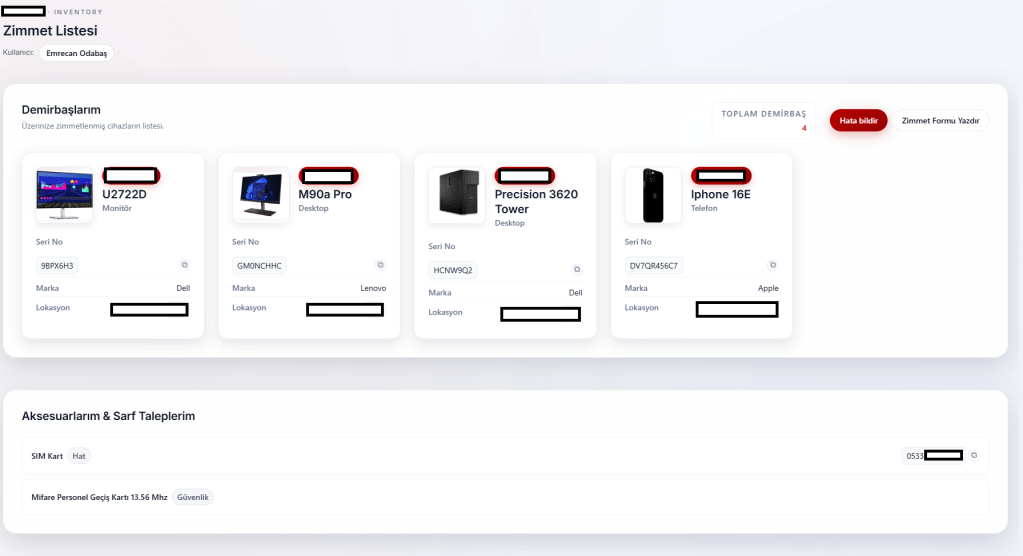Open the U2722D monitor thumbnail image
Screen dimensions: 1023x556
[x=64, y=194]
